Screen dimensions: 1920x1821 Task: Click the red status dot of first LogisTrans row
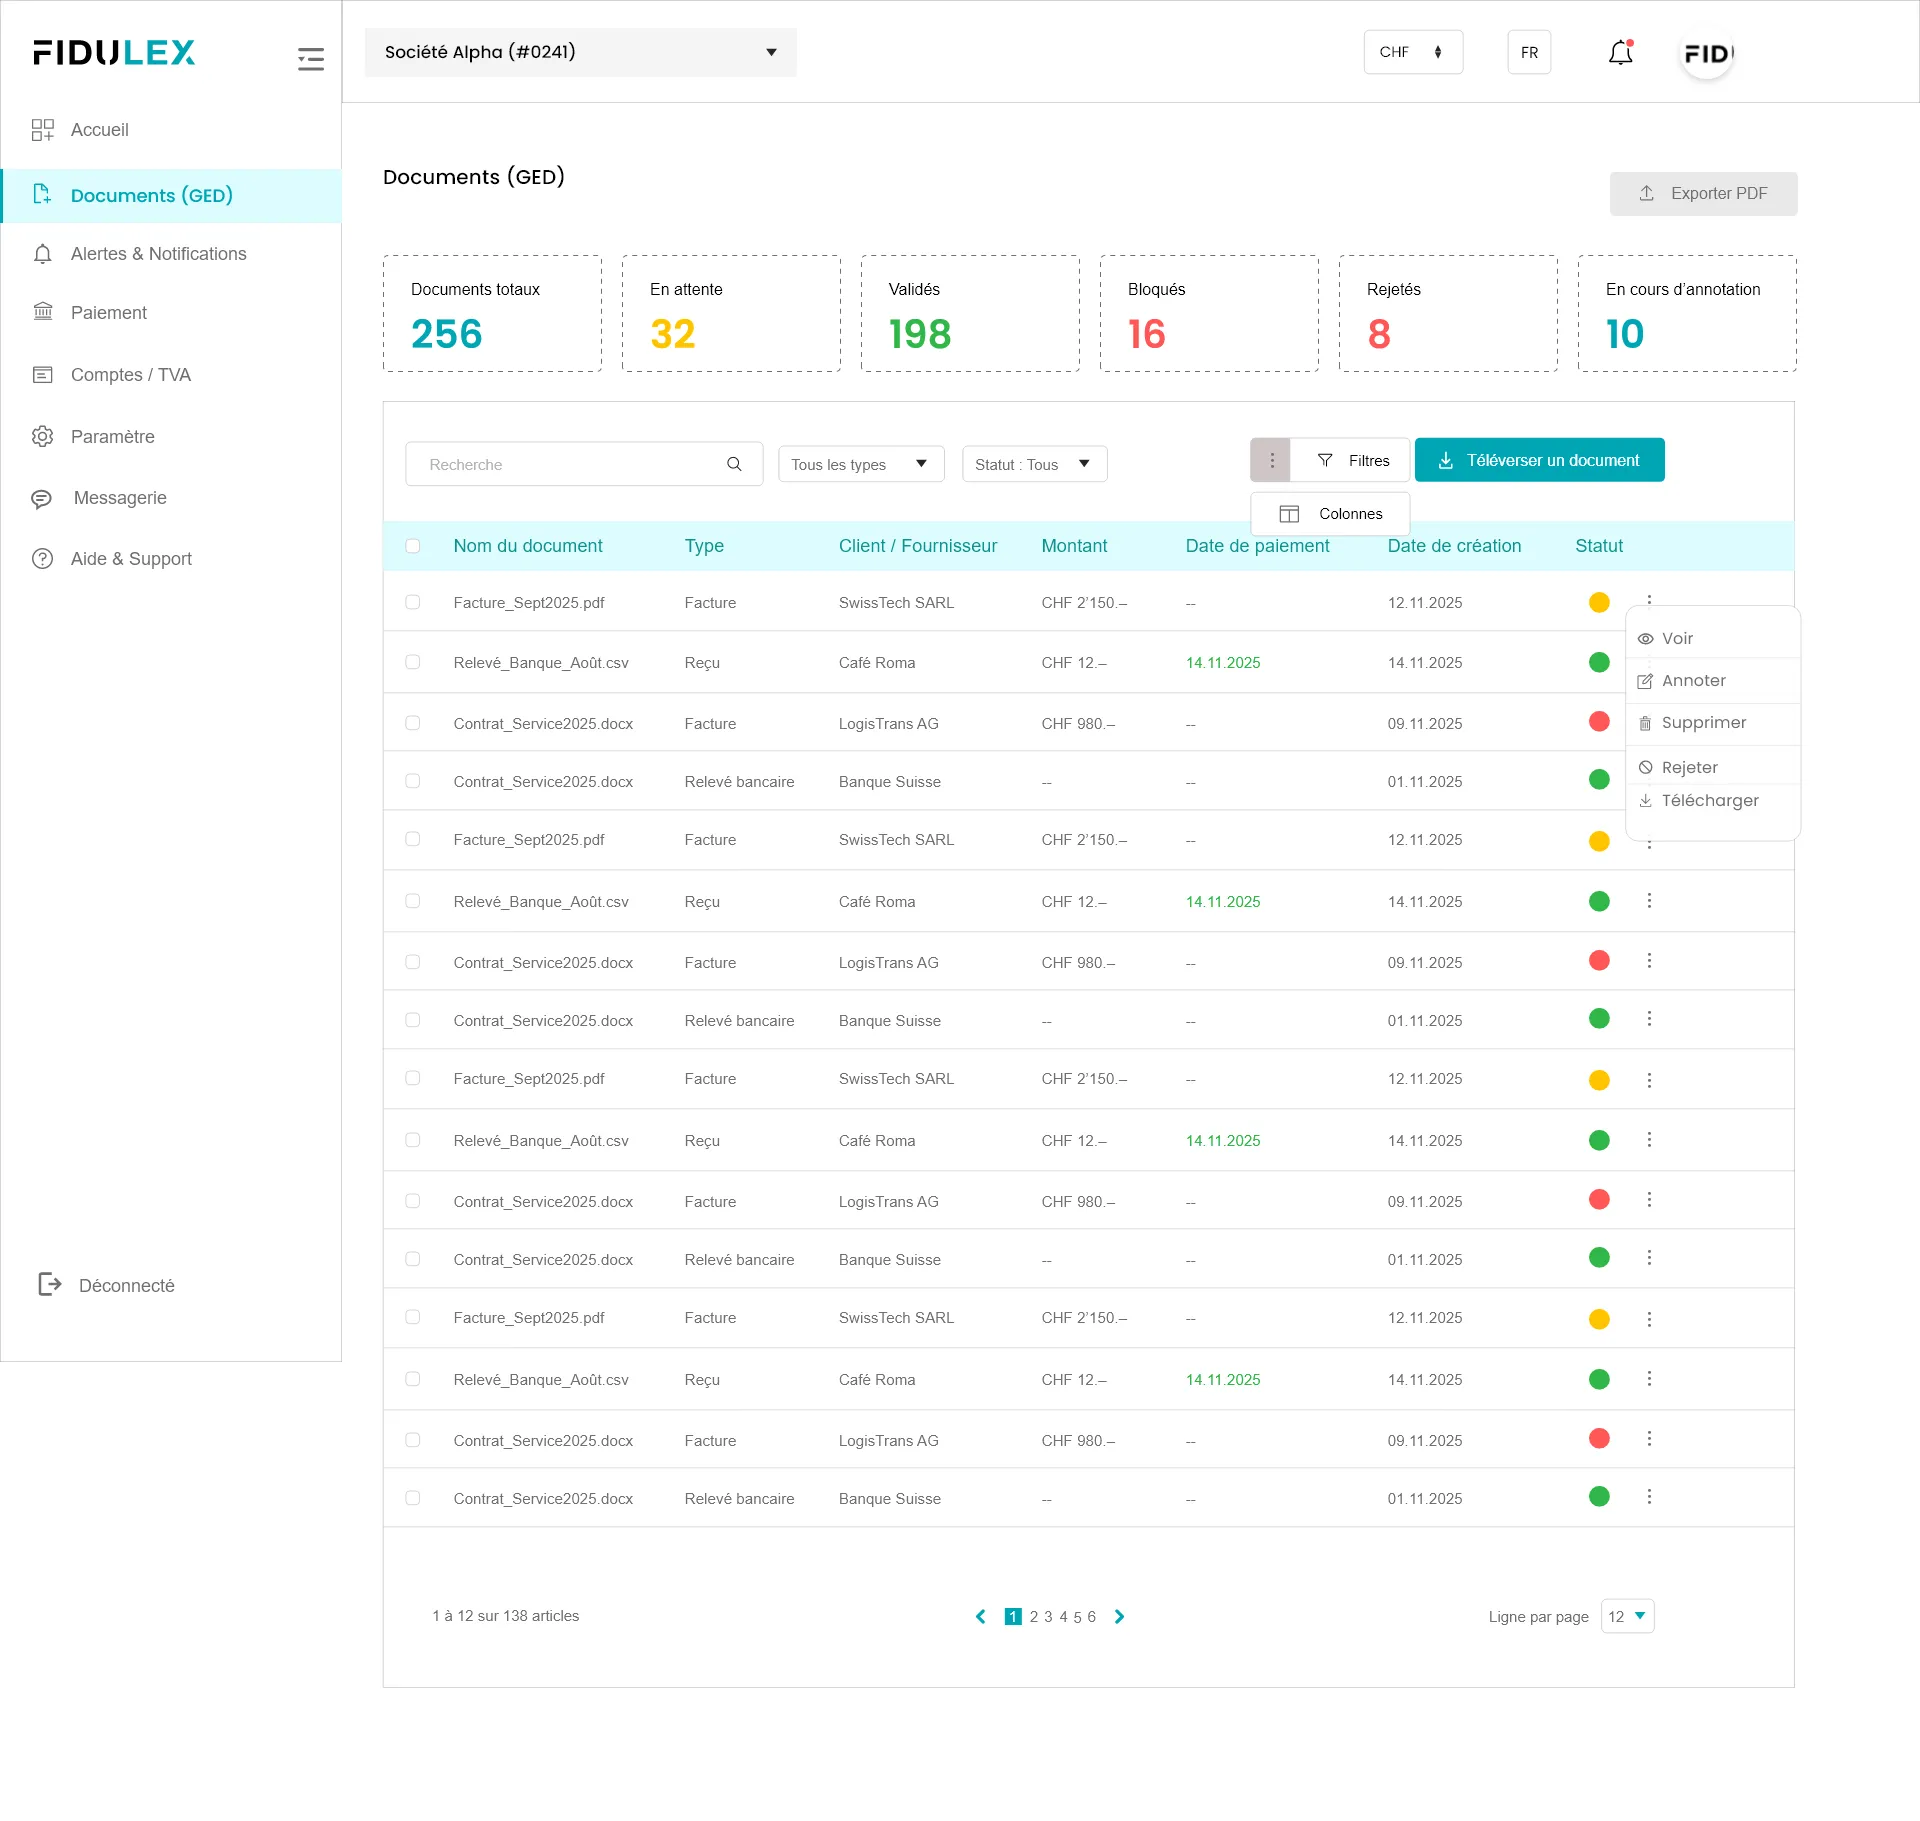coord(1599,722)
